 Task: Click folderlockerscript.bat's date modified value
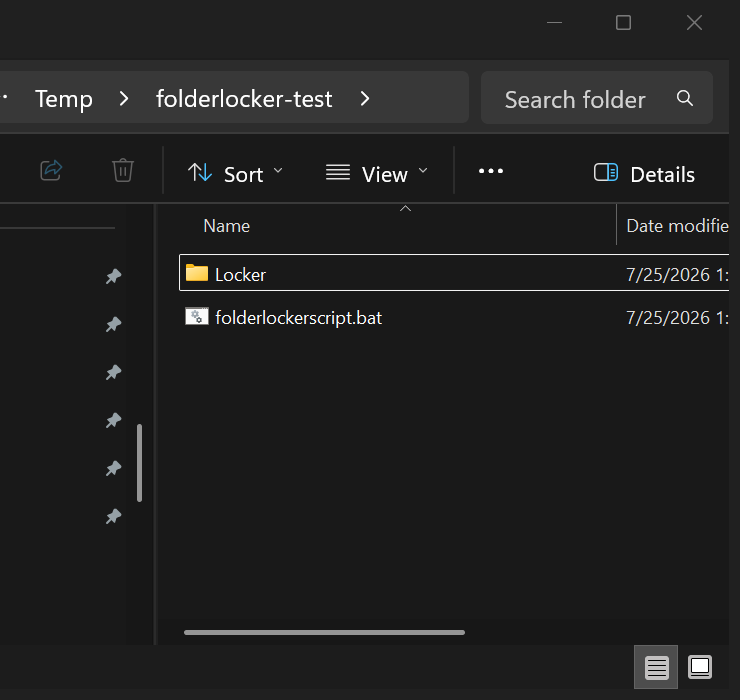[x=677, y=318]
